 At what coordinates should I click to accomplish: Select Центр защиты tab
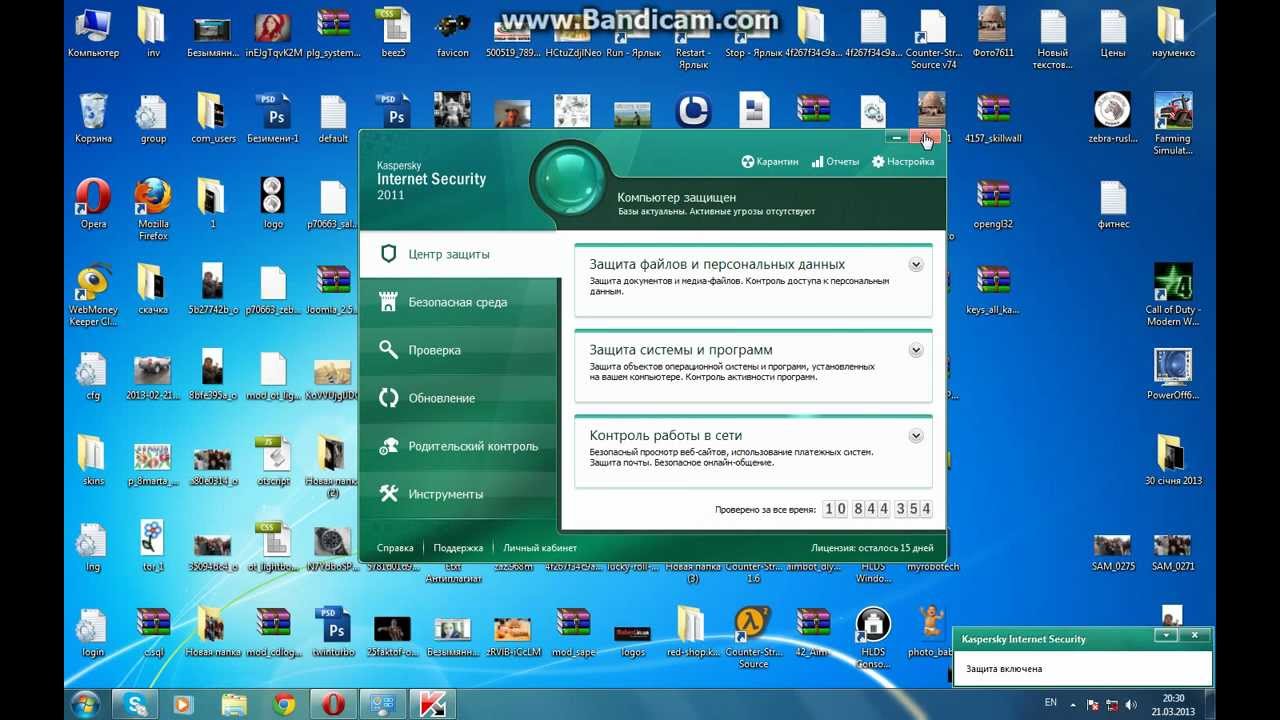pos(460,254)
